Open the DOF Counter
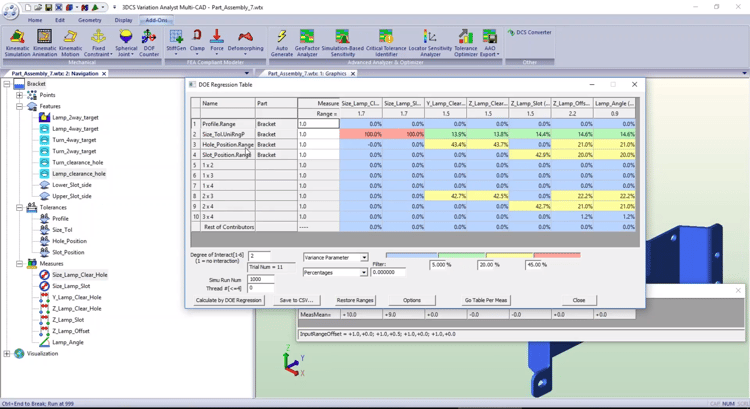Screen dimensions: 750x409 pos(149,43)
